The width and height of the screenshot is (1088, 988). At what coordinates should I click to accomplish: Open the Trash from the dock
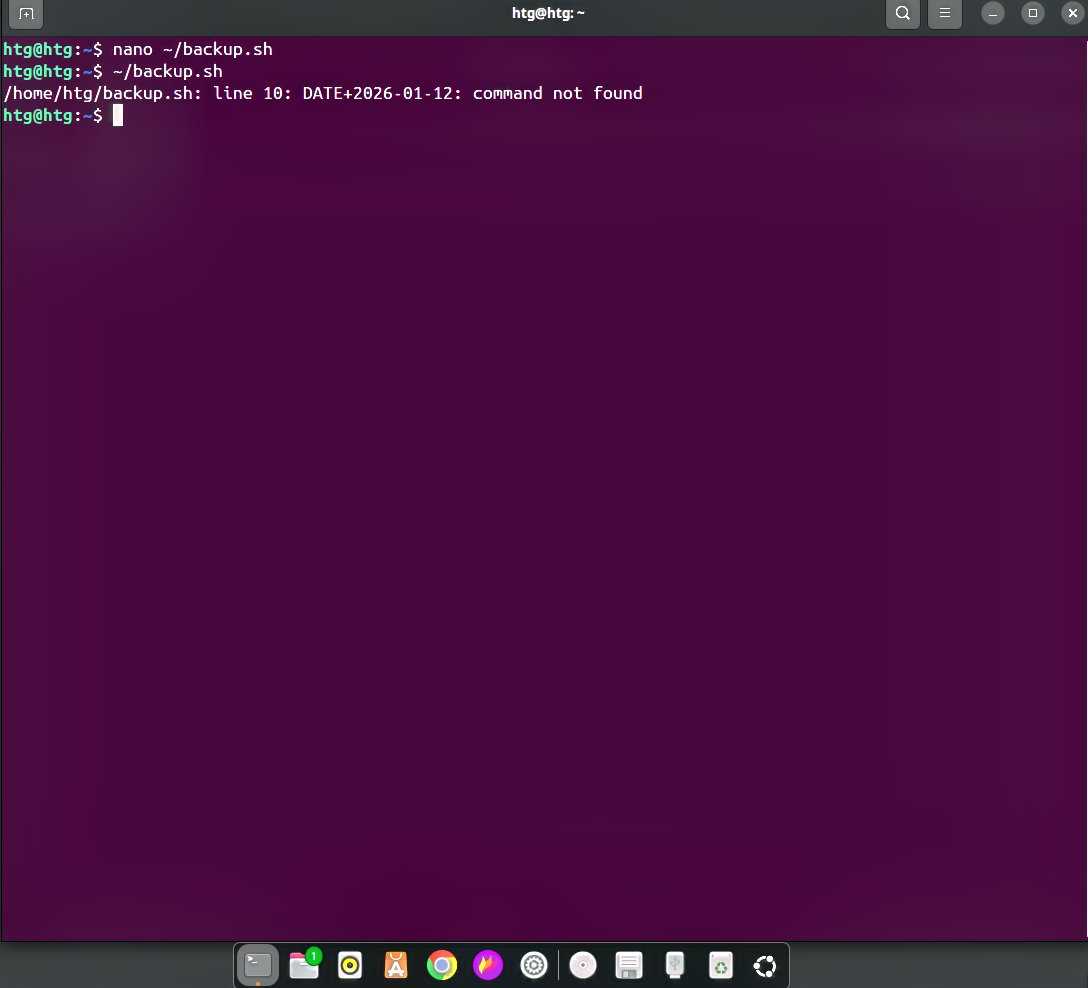click(721, 965)
